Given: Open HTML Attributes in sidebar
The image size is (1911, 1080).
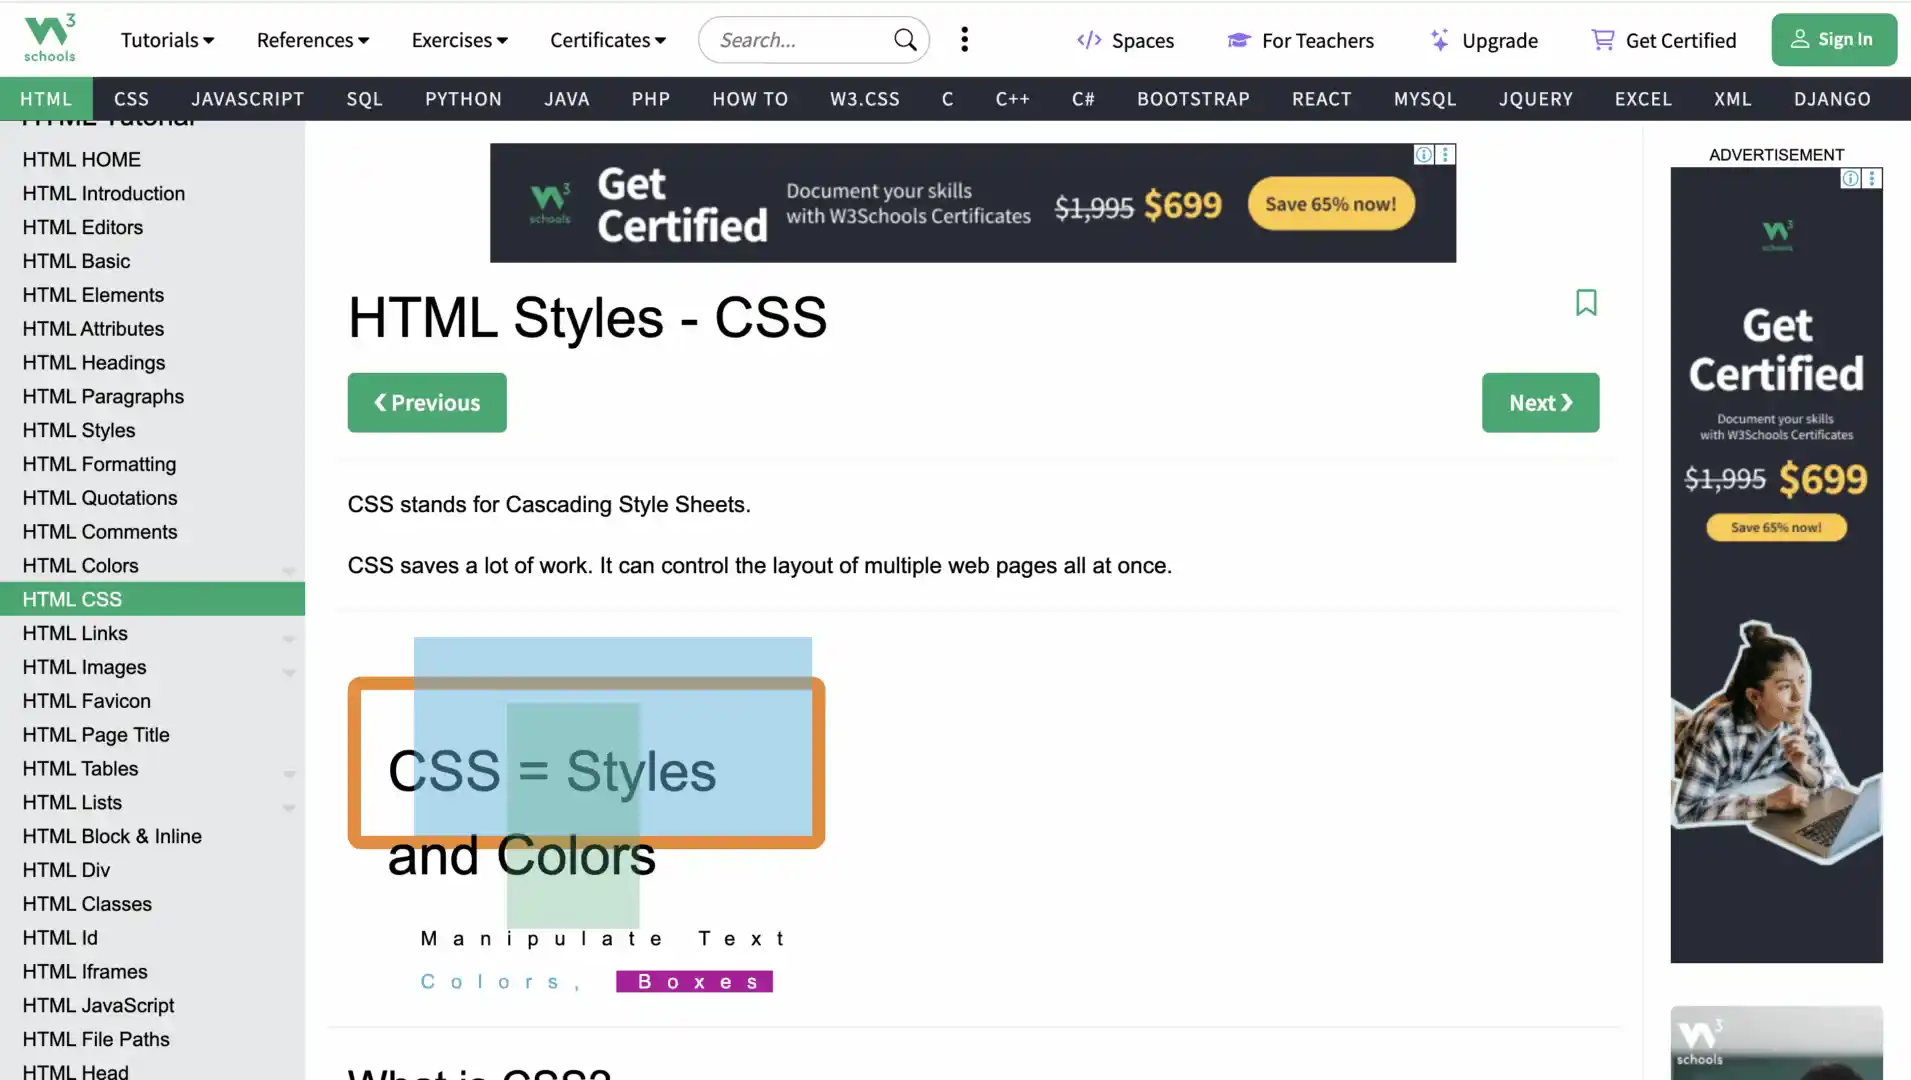Looking at the screenshot, I should click(x=152, y=329).
